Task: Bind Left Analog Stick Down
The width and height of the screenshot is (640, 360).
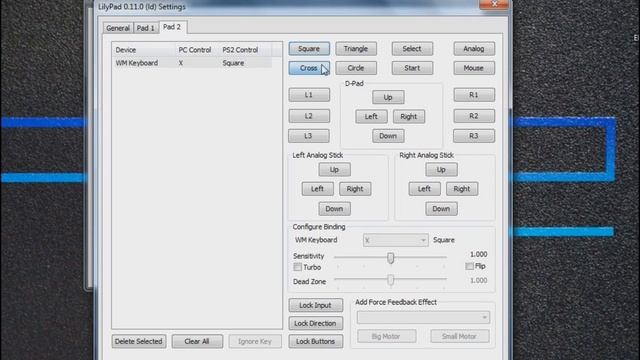Action: (334, 209)
